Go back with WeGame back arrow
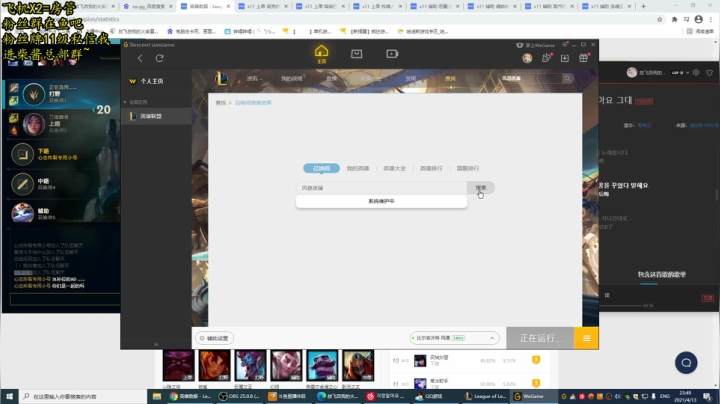 click(140, 58)
